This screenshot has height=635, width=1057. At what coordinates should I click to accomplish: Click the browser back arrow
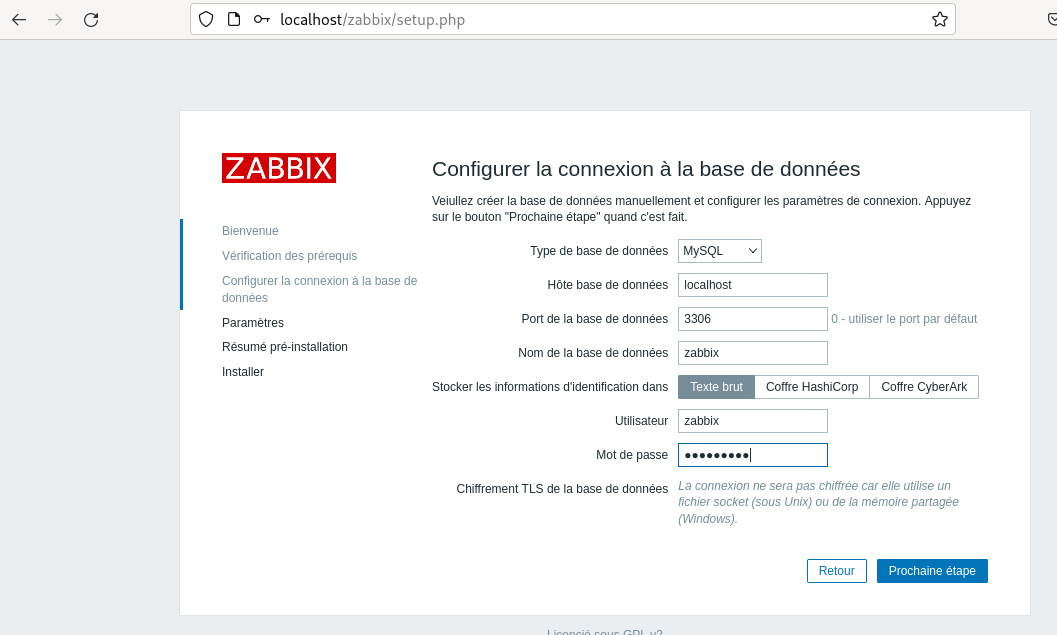point(19,19)
